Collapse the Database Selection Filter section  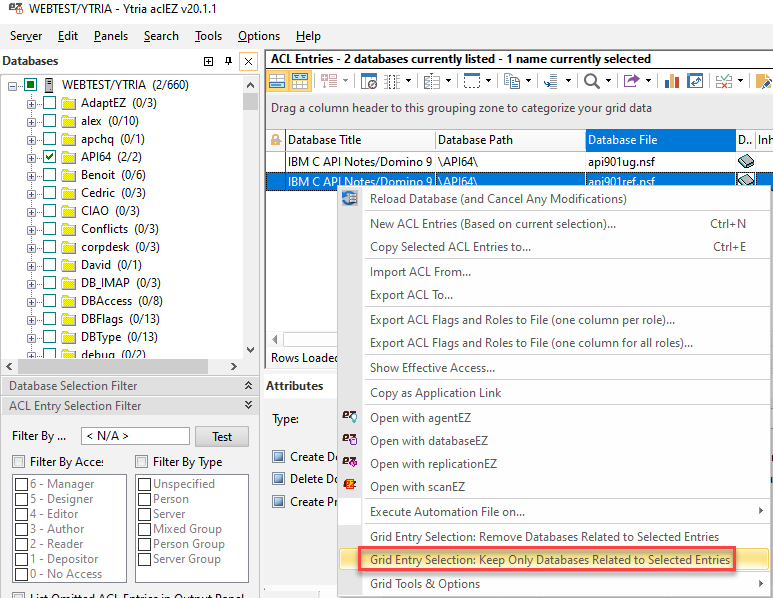[248, 386]
